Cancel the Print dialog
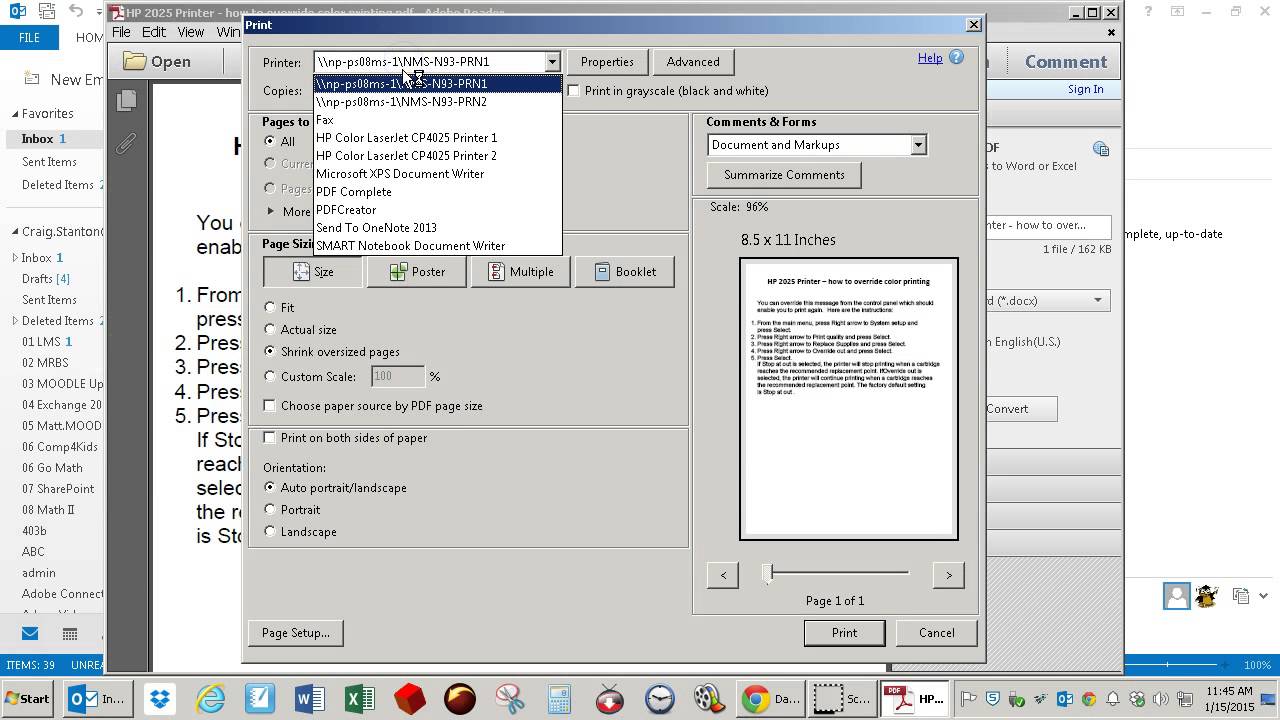The height and width of the screenshot is (720, 1280). 937,632
